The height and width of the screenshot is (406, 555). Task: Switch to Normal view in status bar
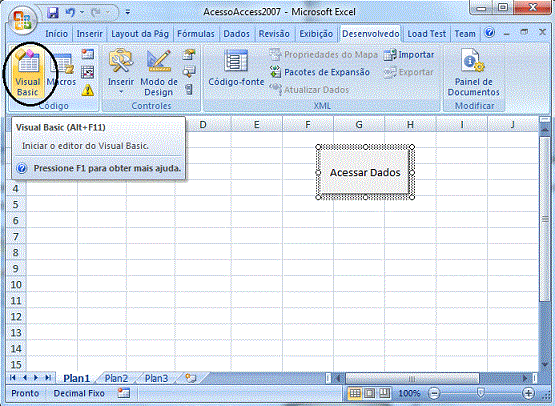355,393
